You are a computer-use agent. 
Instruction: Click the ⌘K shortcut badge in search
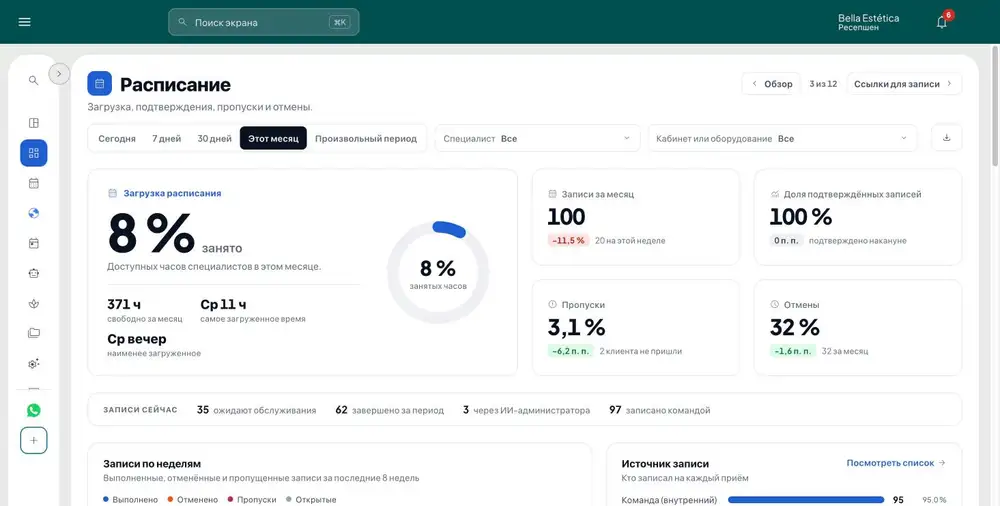click(339, 22)
